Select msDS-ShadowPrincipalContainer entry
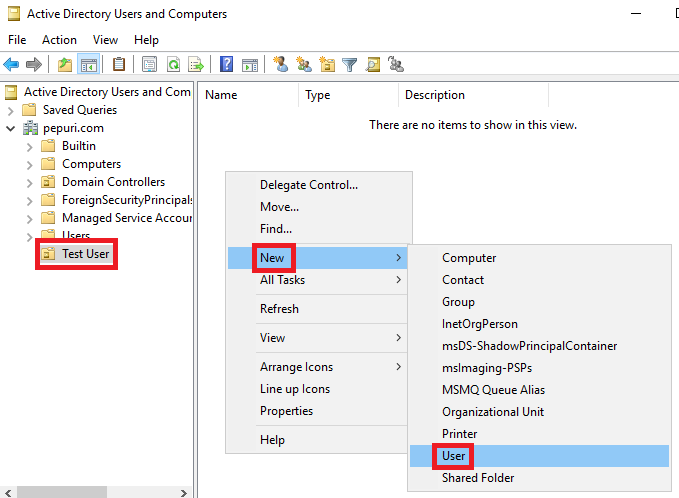Image resolution: width=679 pixels, height=498 pixels. point(539,346)
